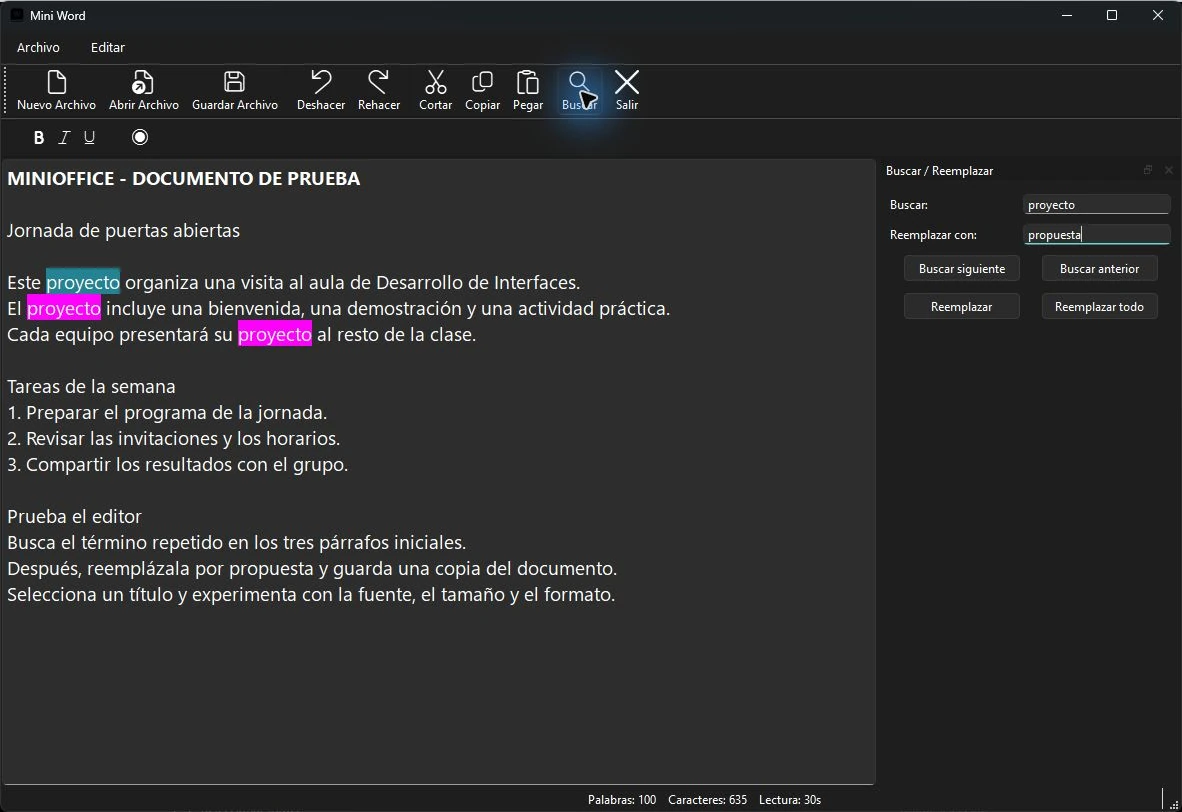Click line 3. Compartir los resultados
1182x812 pixels.
tap(178, 464)
